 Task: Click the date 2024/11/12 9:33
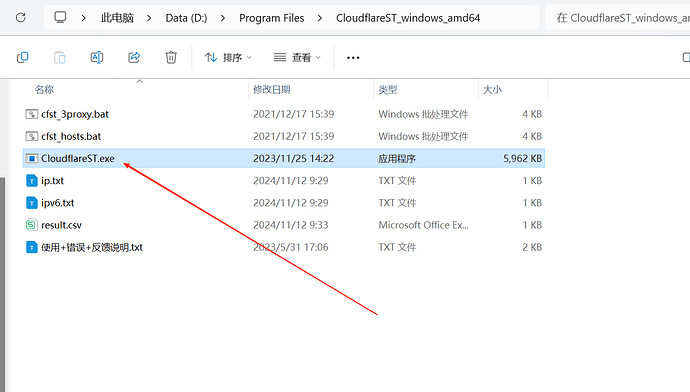point(290,225)
